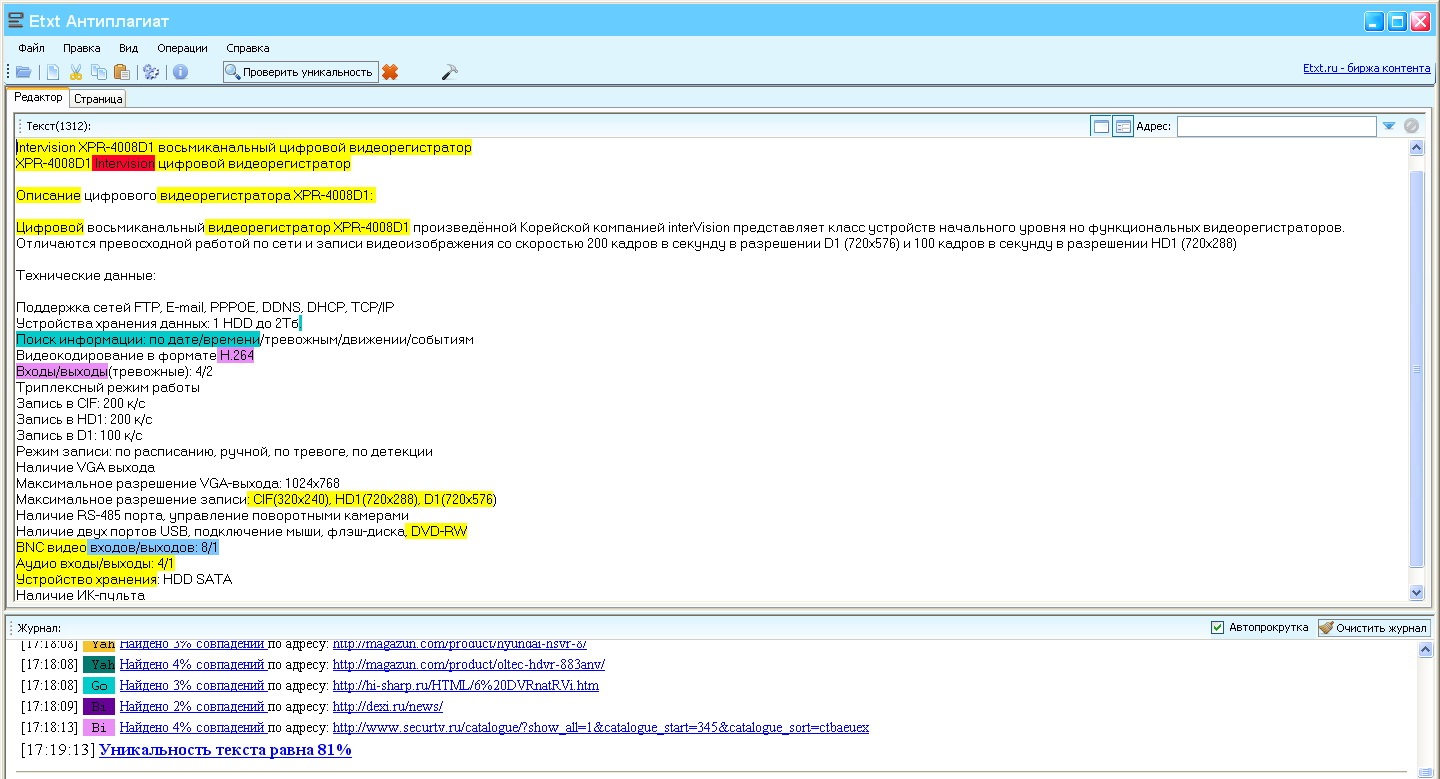Click the red-highlighted word Intervision
The image size is (1440, 779).
click(124, 163)
